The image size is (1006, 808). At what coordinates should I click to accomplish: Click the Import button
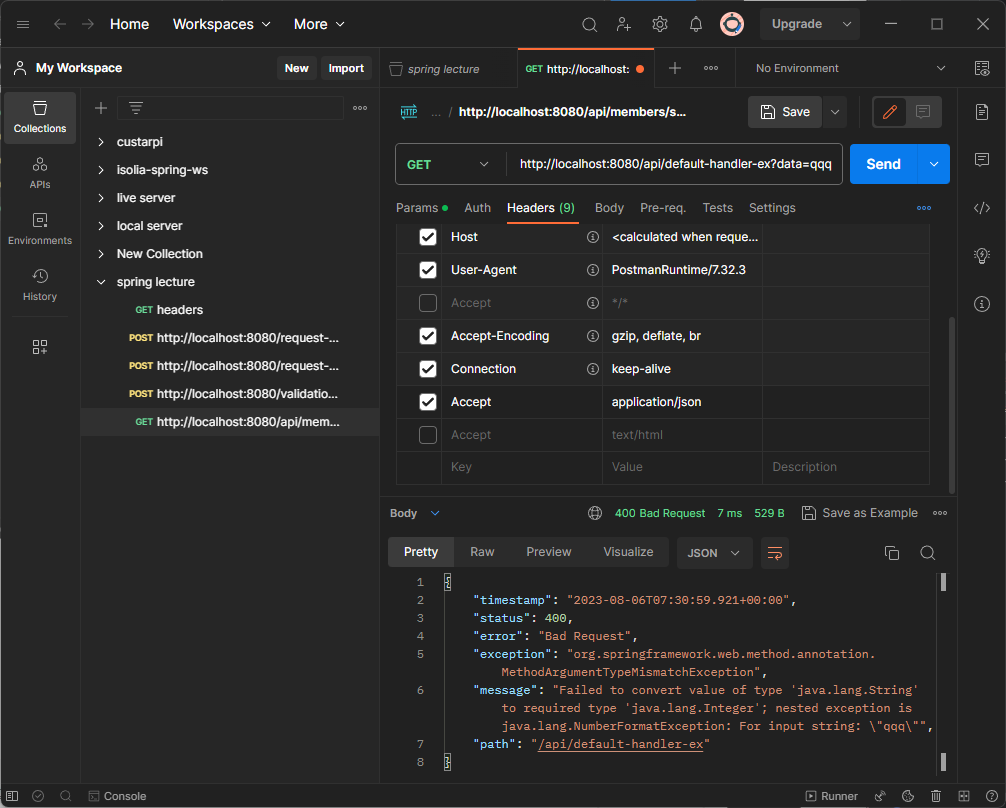346,68
